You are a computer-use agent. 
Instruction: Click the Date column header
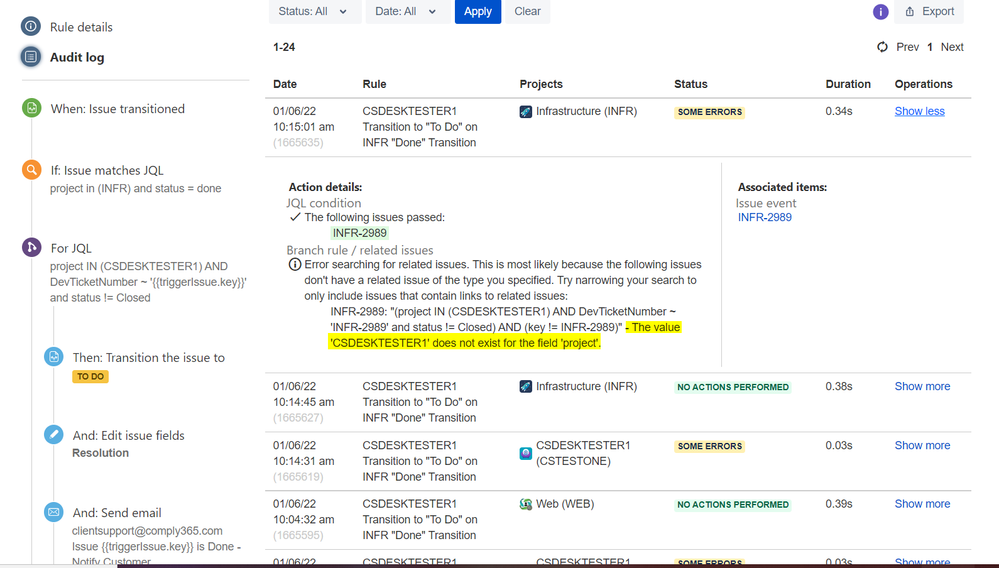(x=285, y=84)
